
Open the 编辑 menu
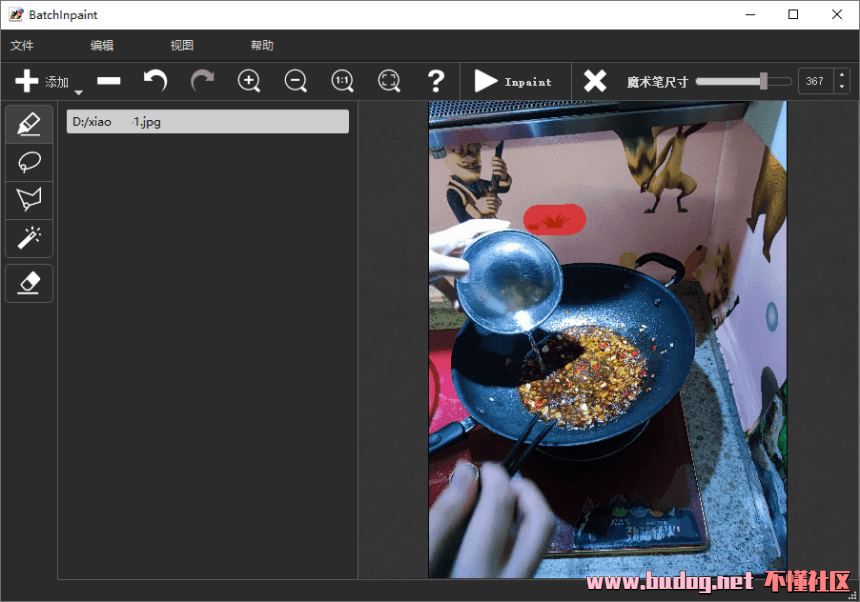(102, 45)
